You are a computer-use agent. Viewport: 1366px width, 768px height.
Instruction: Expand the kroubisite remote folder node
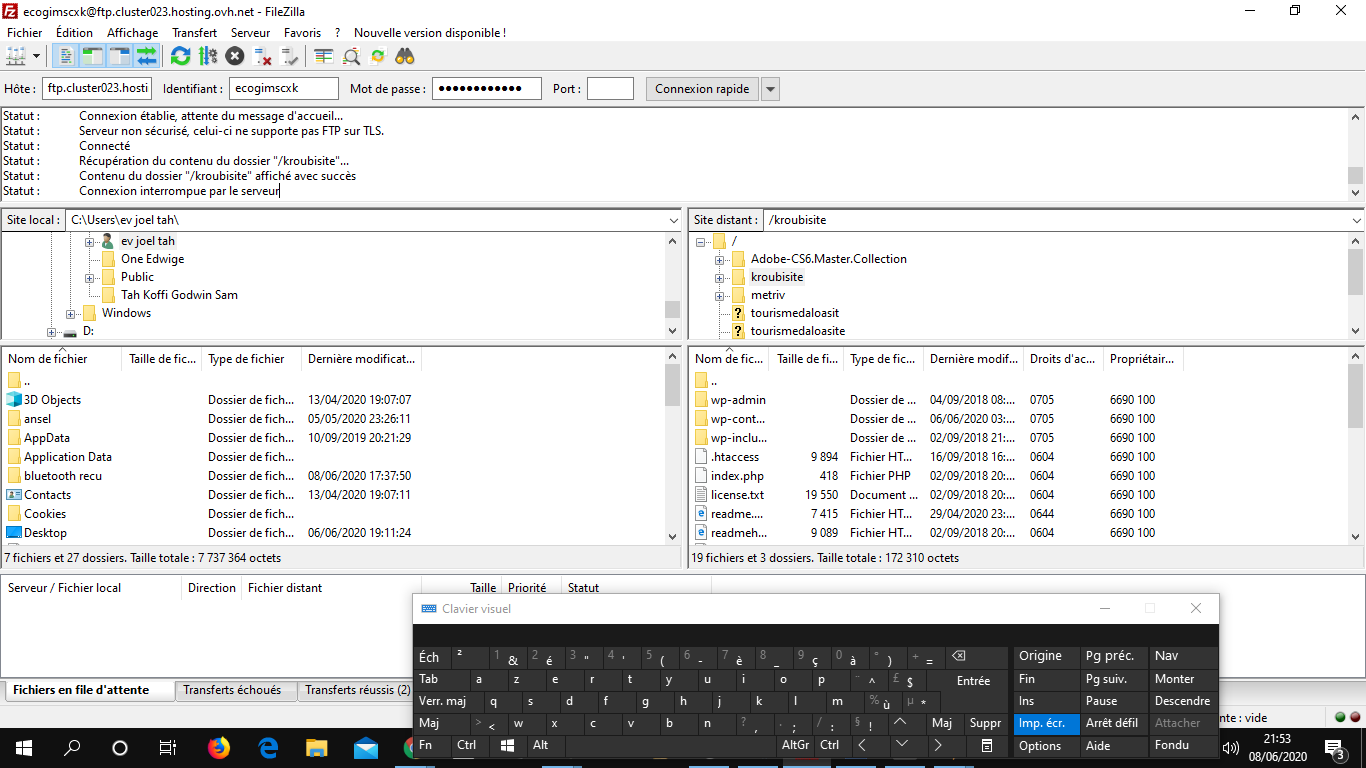coord(719,277)
